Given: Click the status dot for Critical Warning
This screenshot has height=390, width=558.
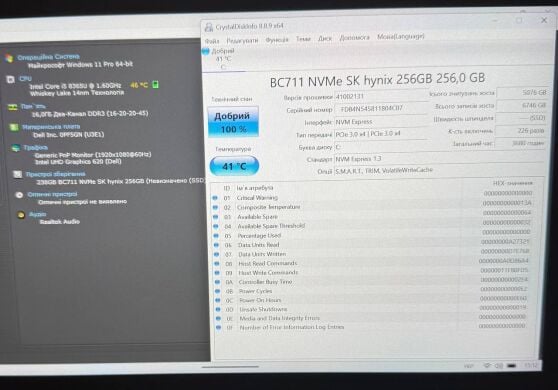Looking at the screenshot, I should (x=215, y=198).
